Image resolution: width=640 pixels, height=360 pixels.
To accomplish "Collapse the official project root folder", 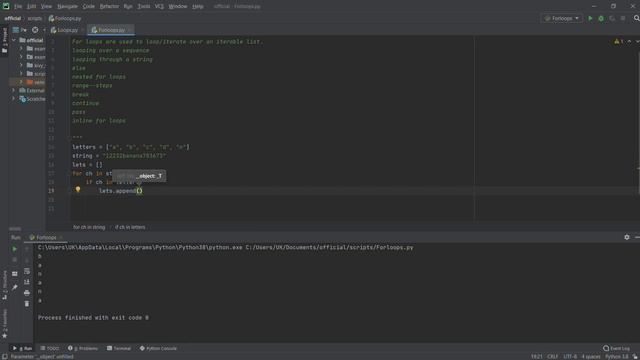I will 14,40.
